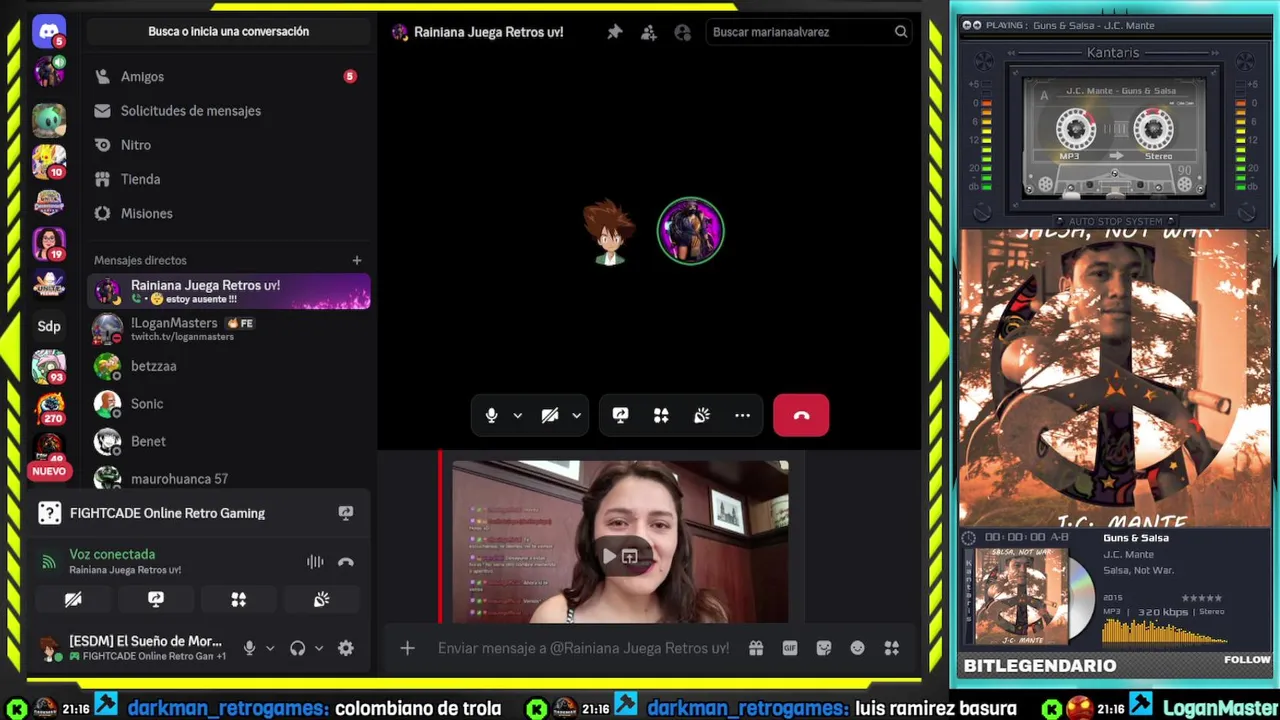Click search magnifier icon in header
Viewport: 1280px width, 720px height.
901,32
